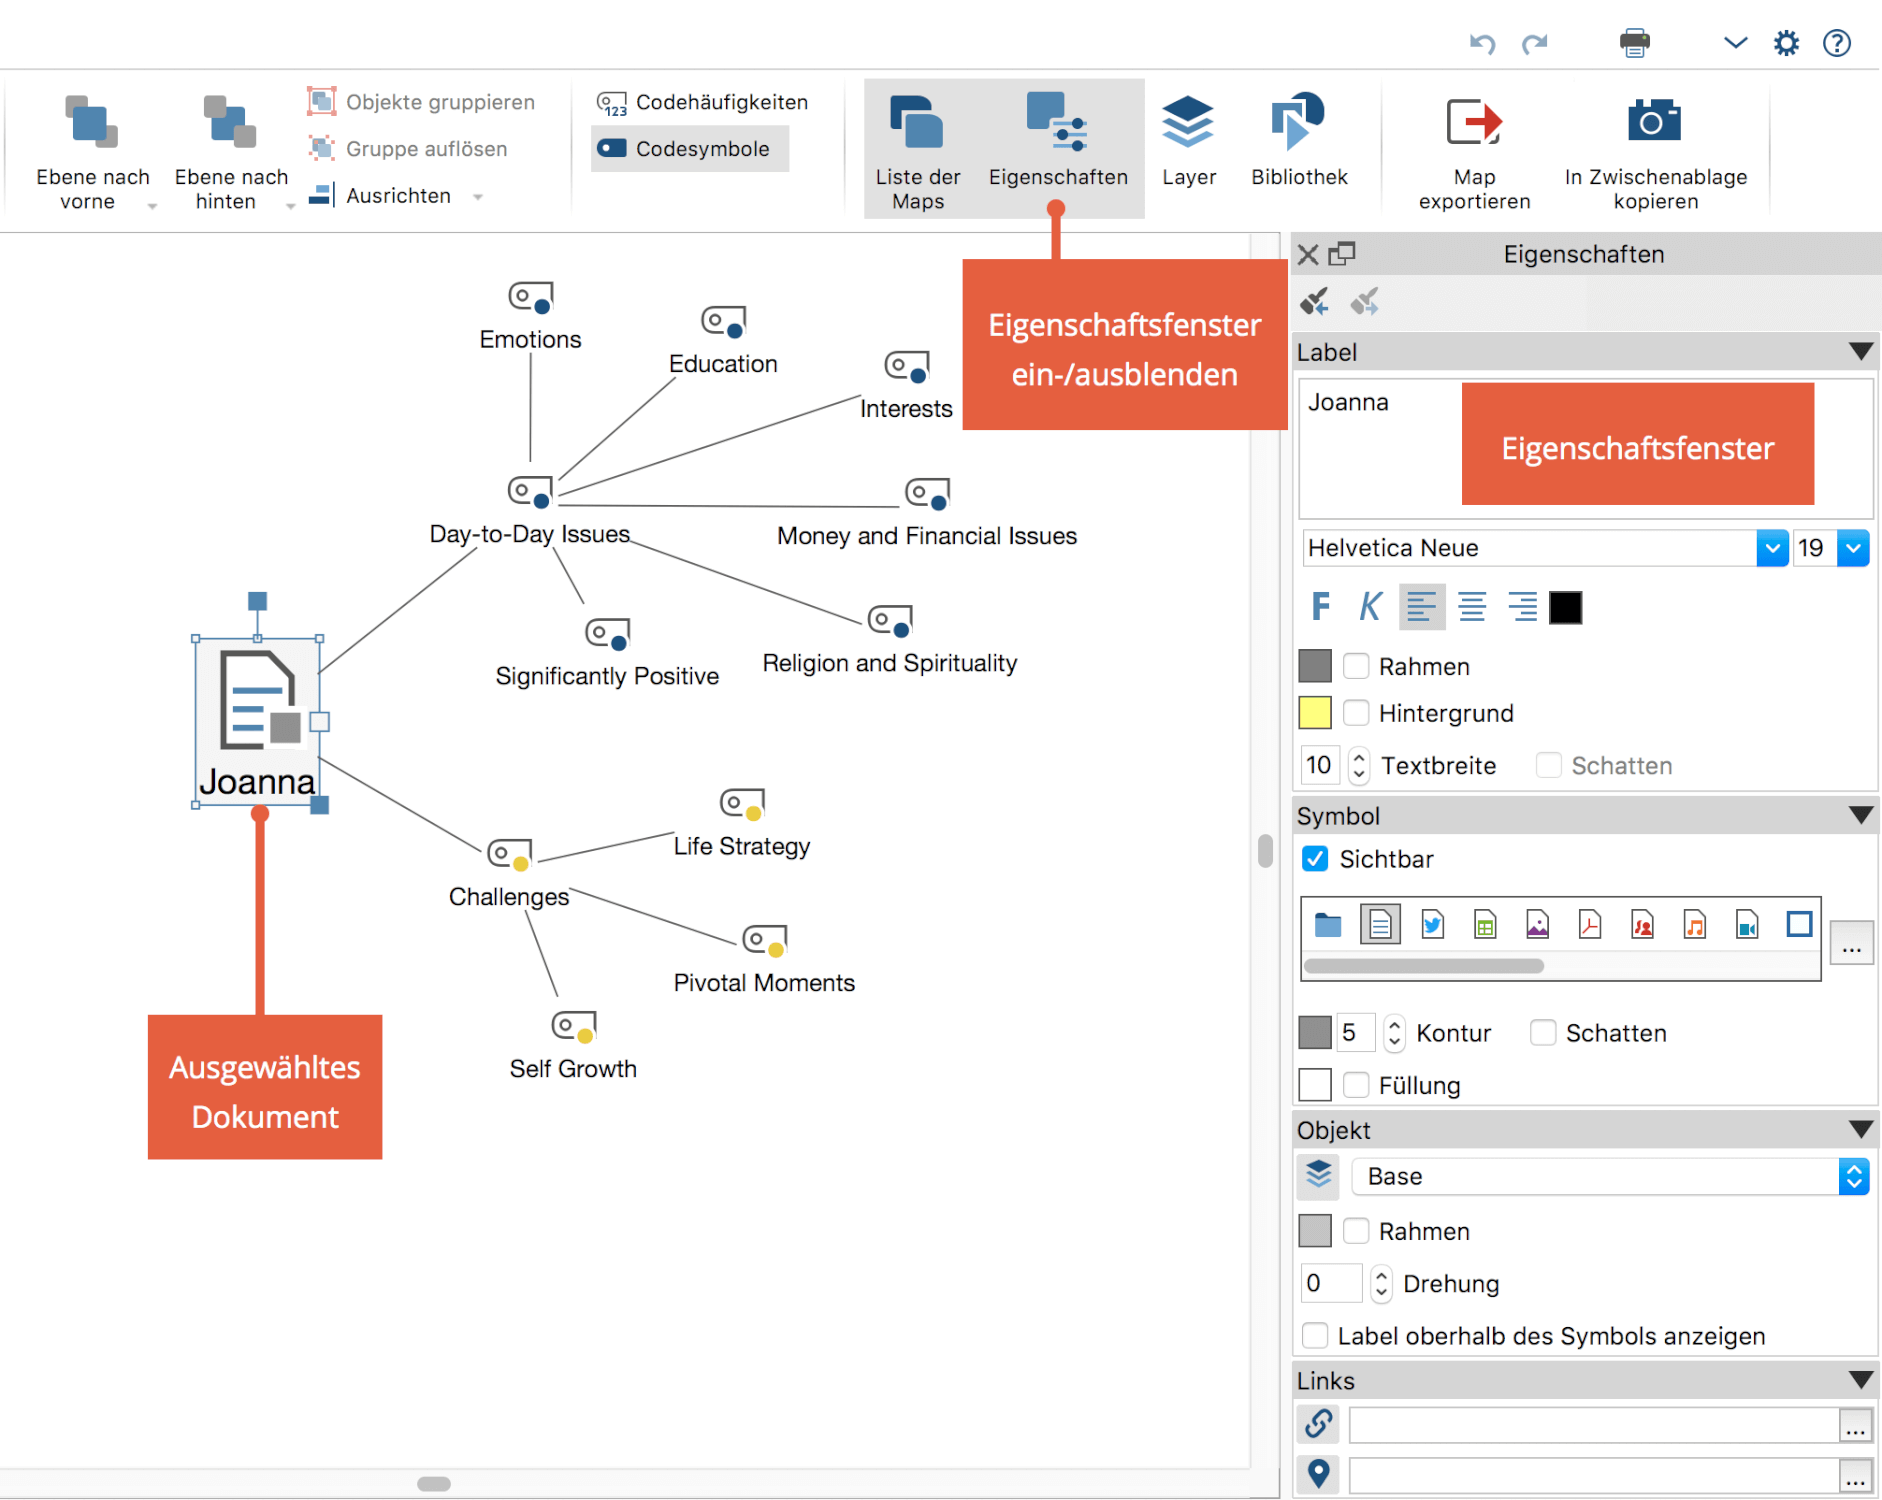Collapse the Label section
This screenshot has width=1882, height=1500.
(1860, 352)
